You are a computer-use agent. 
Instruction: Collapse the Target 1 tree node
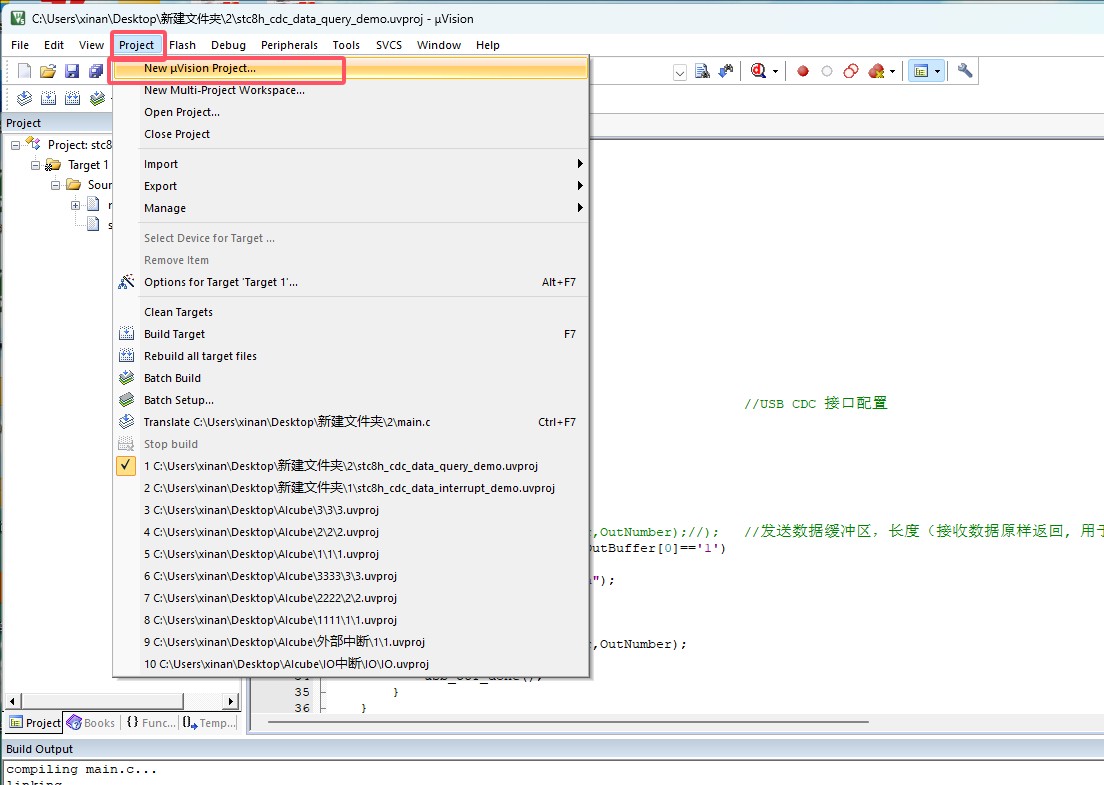point(37,165)
